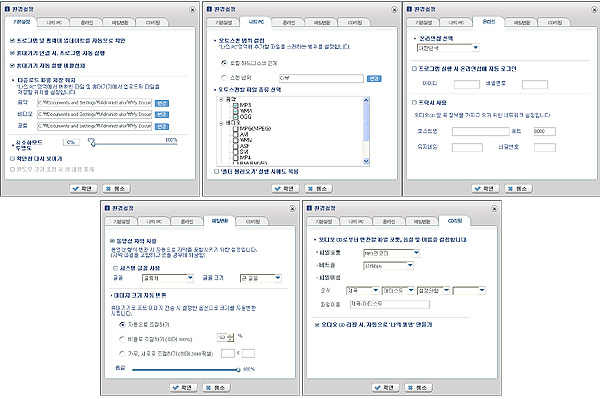Click the port field showing 8080

(x=545, y=132)
